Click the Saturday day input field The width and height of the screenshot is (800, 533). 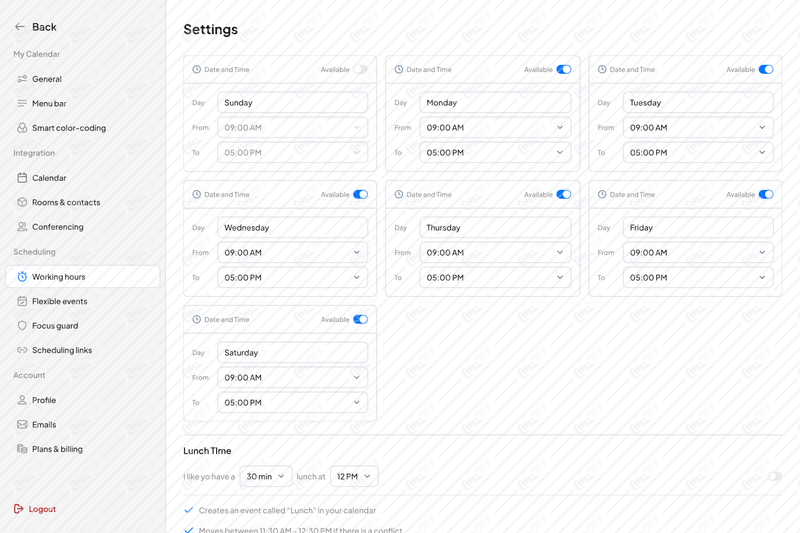pos(292,352)
